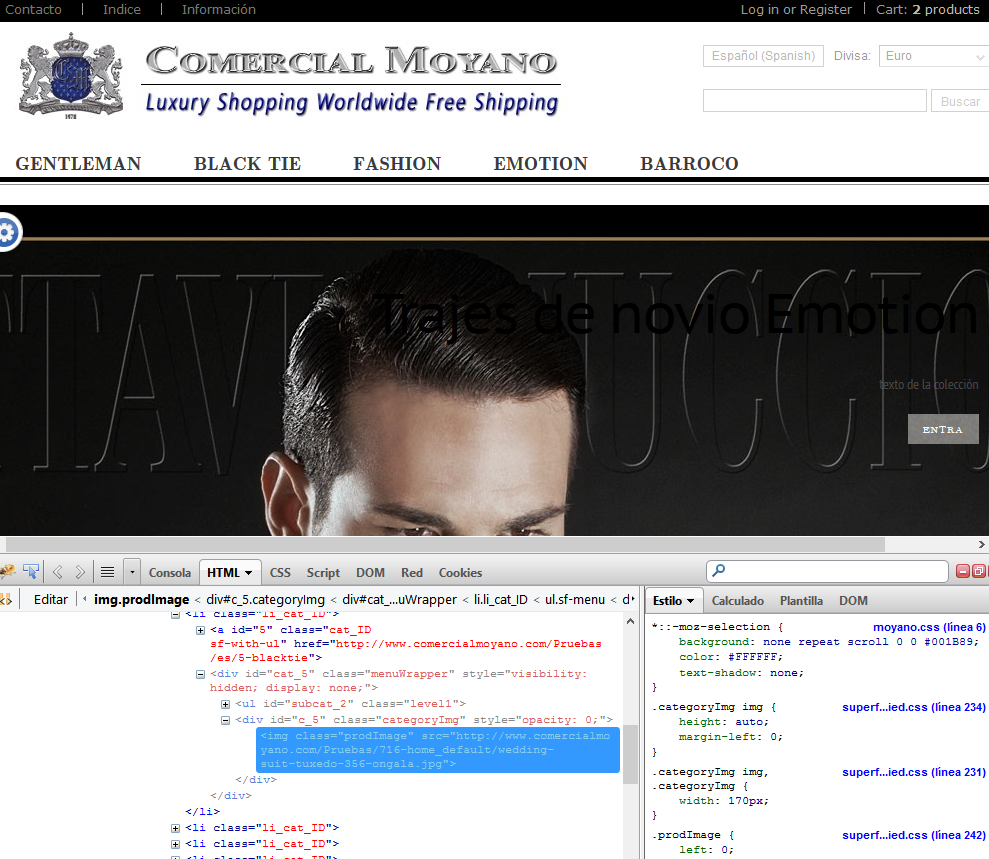989x859 pixels.
Task: Select img.prodImage in breadcrumb
Action: click(x=141, y=599)
